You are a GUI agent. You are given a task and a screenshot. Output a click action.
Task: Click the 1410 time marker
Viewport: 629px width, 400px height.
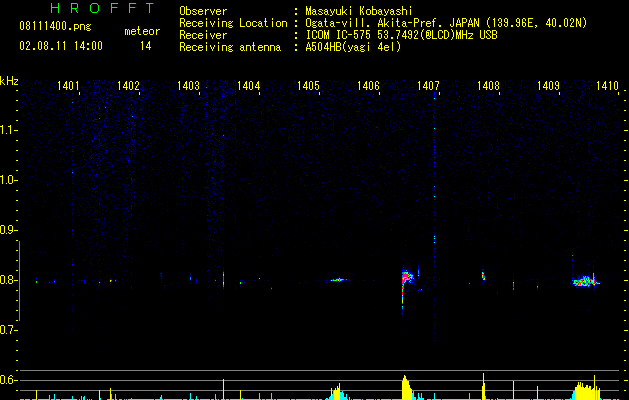coord(607,85)
